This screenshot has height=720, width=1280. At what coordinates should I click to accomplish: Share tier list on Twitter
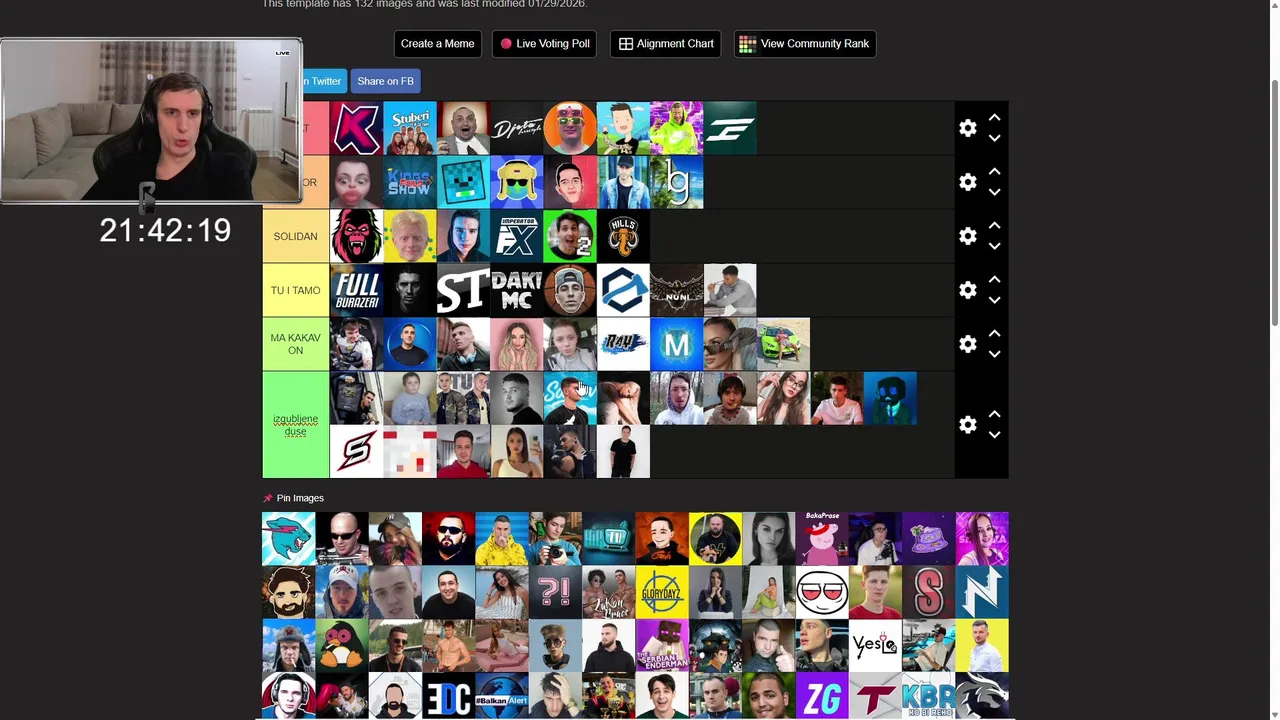point(323,81)
